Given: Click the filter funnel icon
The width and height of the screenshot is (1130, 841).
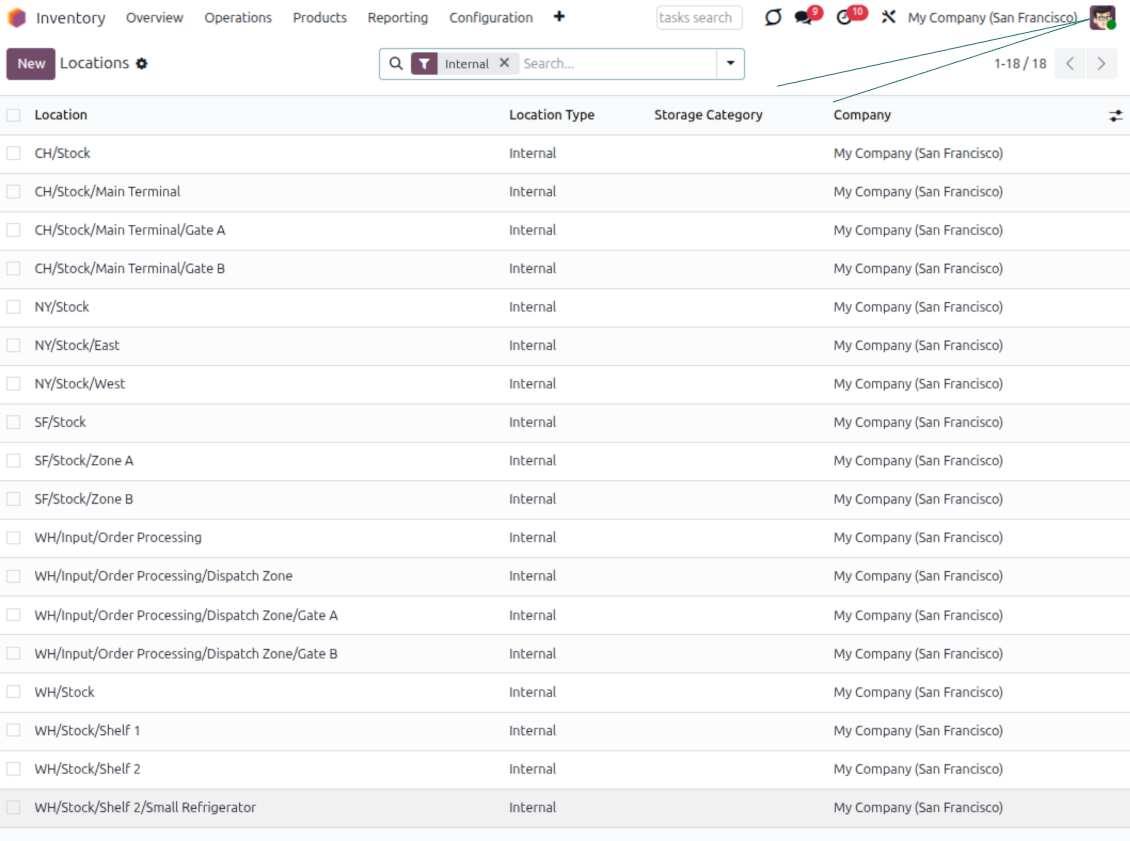Looking at the screenshot, I should pos(423,63).
